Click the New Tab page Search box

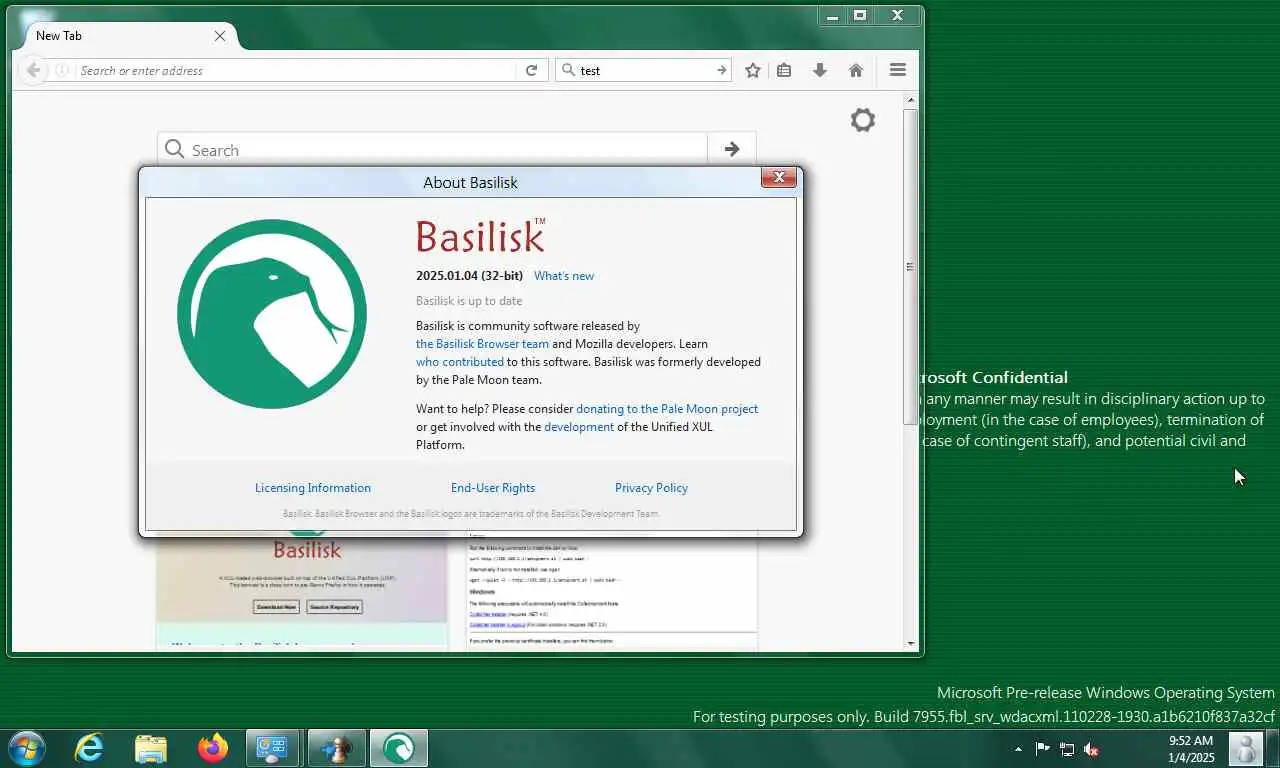click(x=432, y=149)
